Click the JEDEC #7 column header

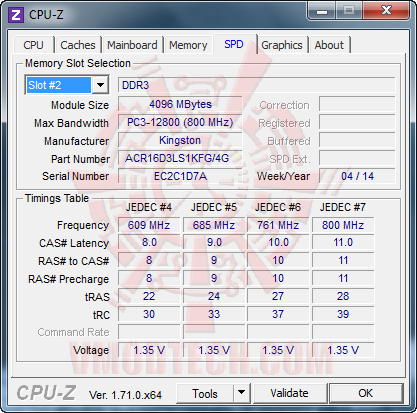tap(343, 207)
